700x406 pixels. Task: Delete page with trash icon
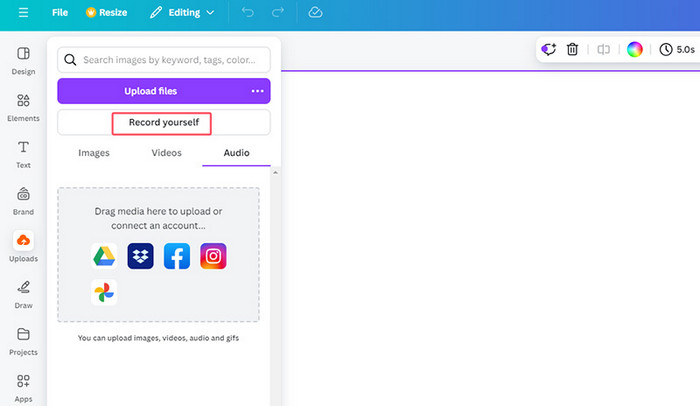tap(573, 49)
